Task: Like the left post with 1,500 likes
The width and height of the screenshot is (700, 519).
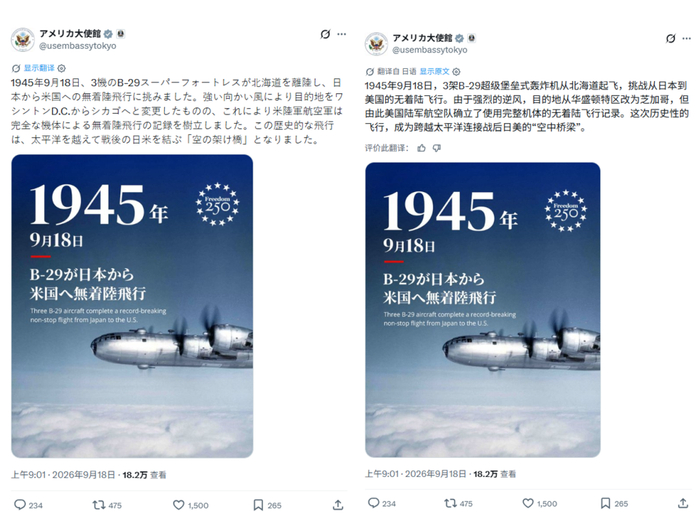Action: 179,505
